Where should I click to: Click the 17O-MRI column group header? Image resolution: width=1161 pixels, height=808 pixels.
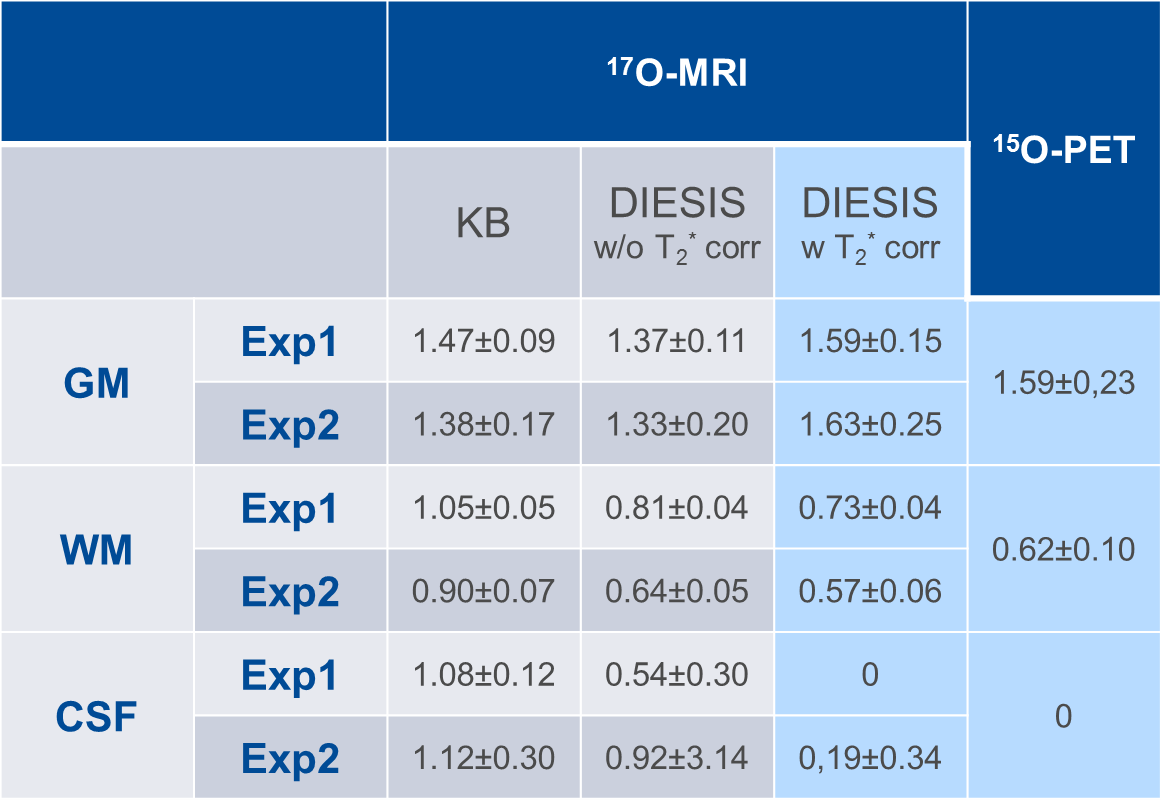pos(678,74)
